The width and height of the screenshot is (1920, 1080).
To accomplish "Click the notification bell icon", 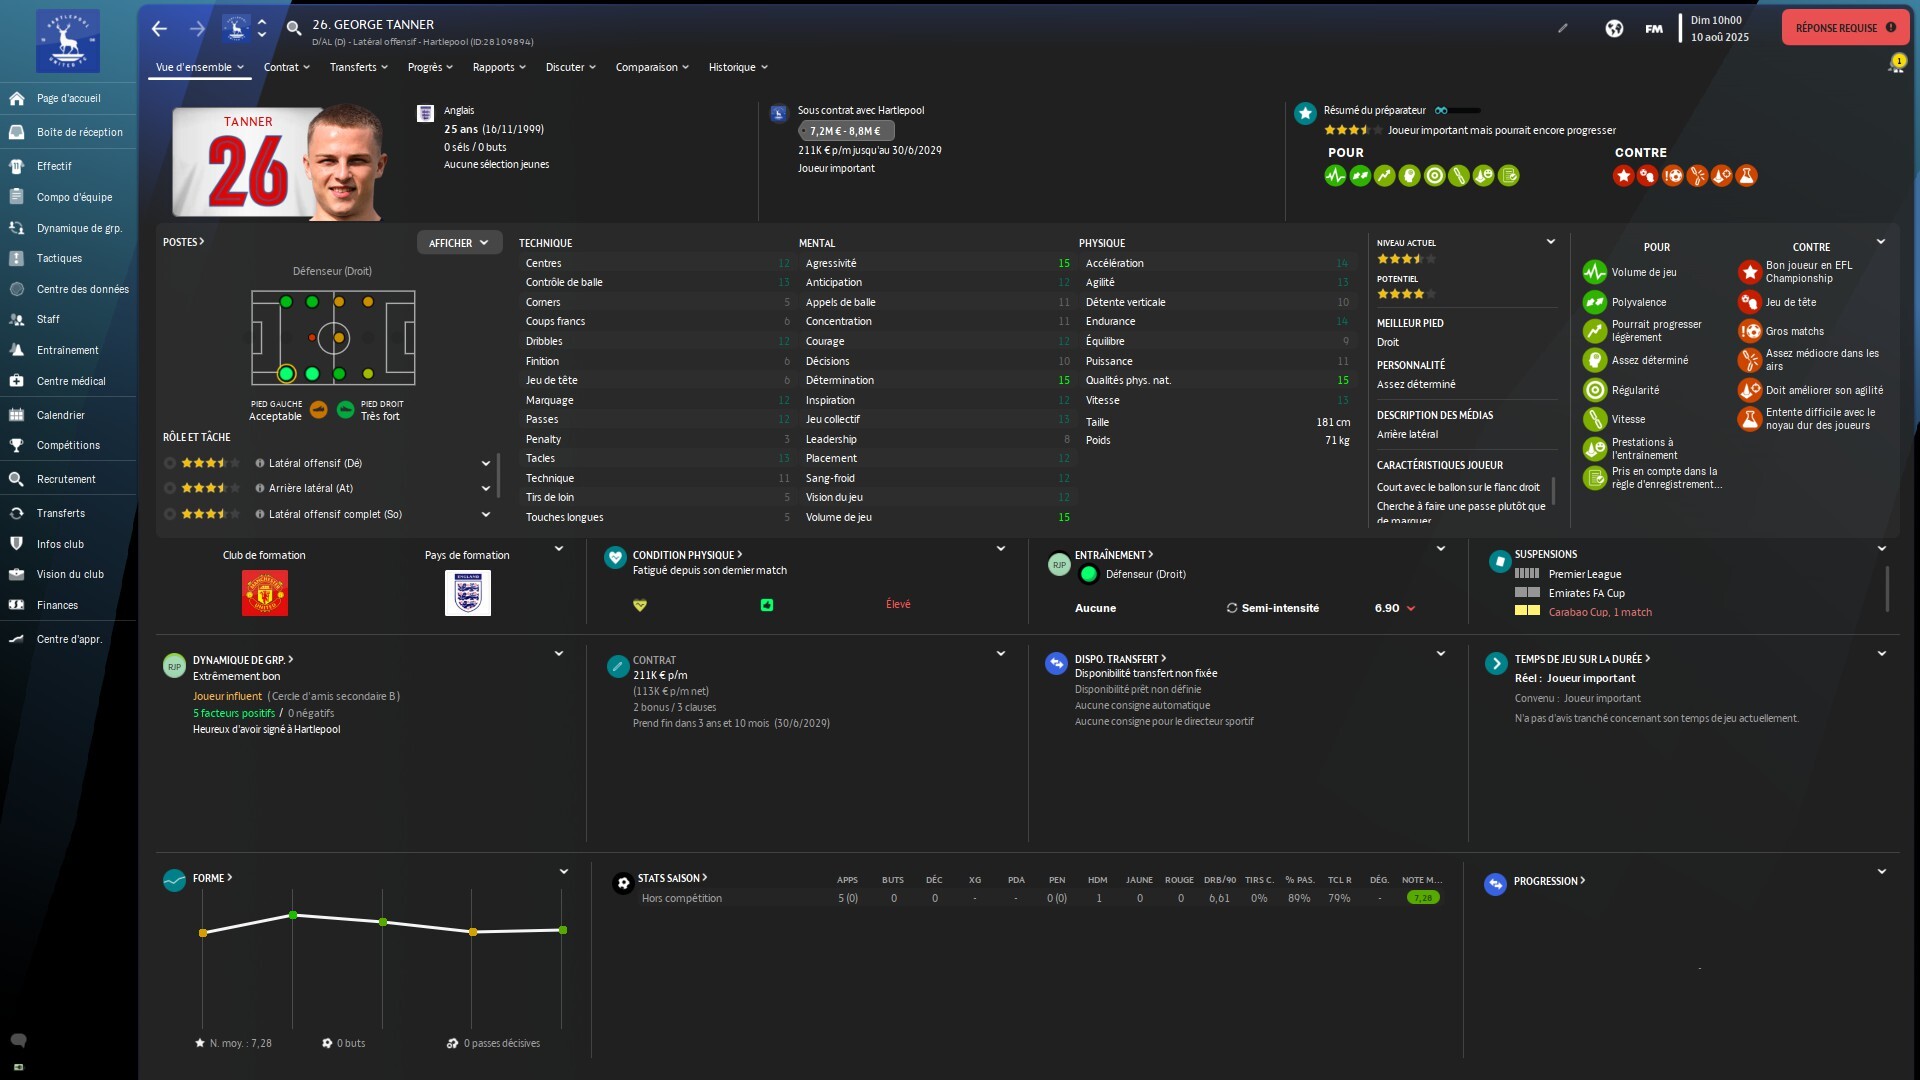I will tap(1895, 66).
